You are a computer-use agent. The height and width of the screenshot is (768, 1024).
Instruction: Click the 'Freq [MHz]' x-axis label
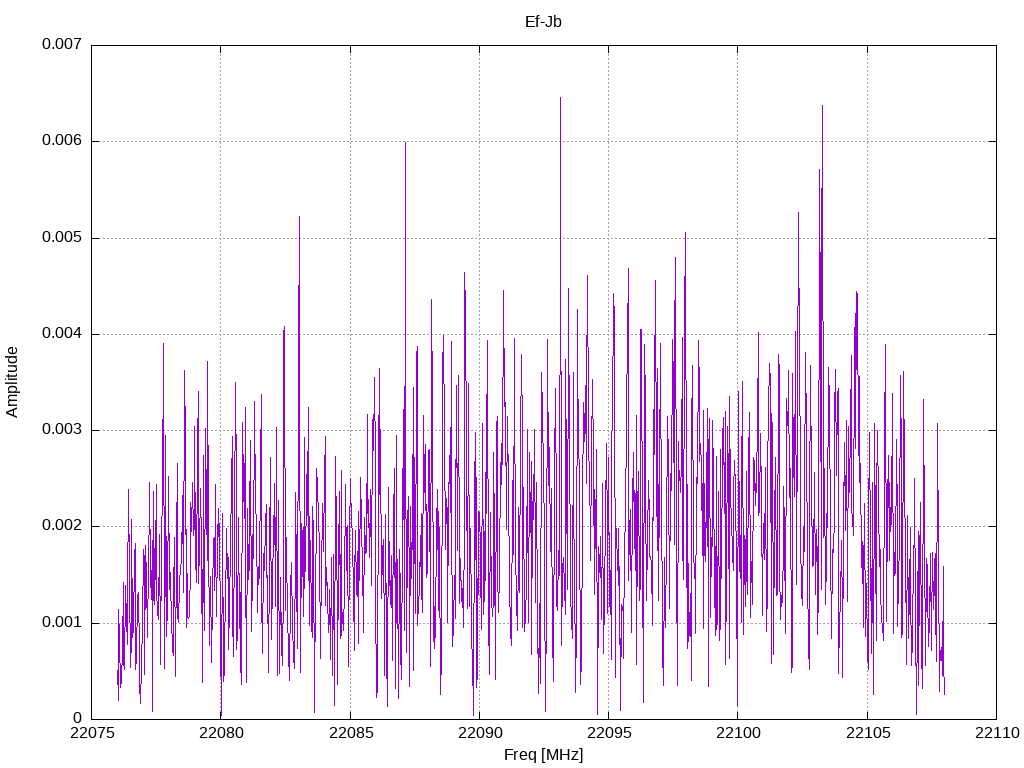543,755
